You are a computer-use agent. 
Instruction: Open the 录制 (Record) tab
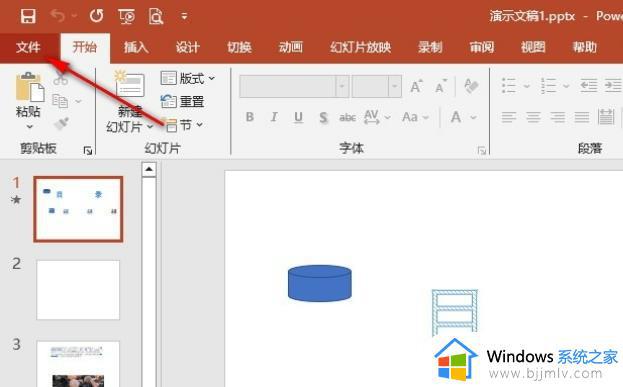tap(430, 47)
